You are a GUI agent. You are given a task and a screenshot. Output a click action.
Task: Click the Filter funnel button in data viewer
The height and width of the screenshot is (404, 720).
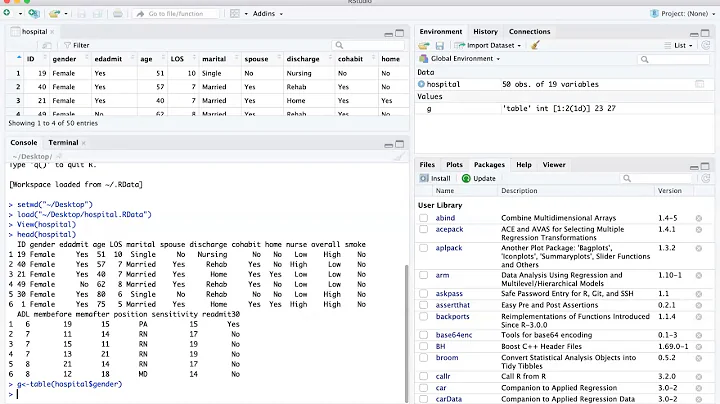point(77,45)
